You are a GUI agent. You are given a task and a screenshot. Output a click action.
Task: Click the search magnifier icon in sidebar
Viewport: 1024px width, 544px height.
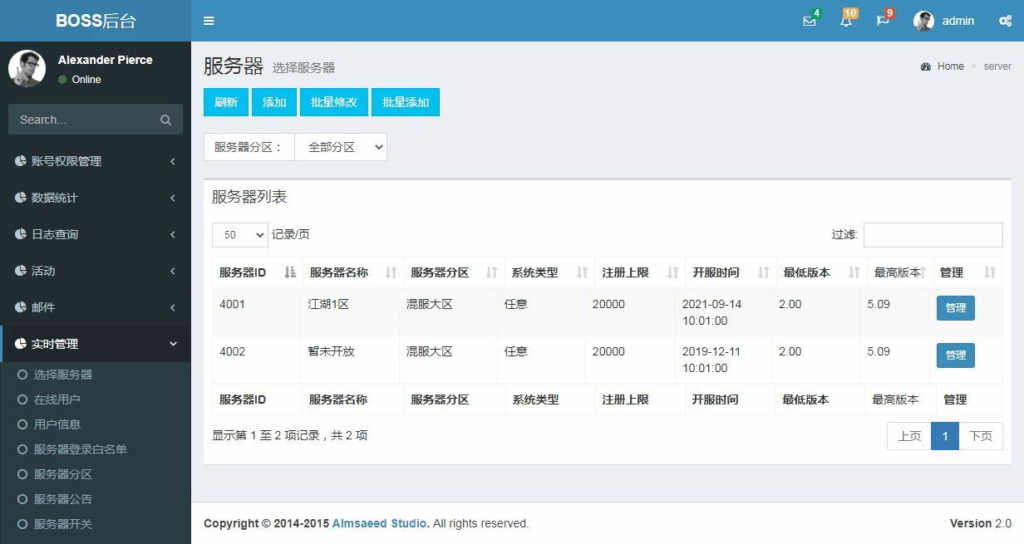[165, 120]
